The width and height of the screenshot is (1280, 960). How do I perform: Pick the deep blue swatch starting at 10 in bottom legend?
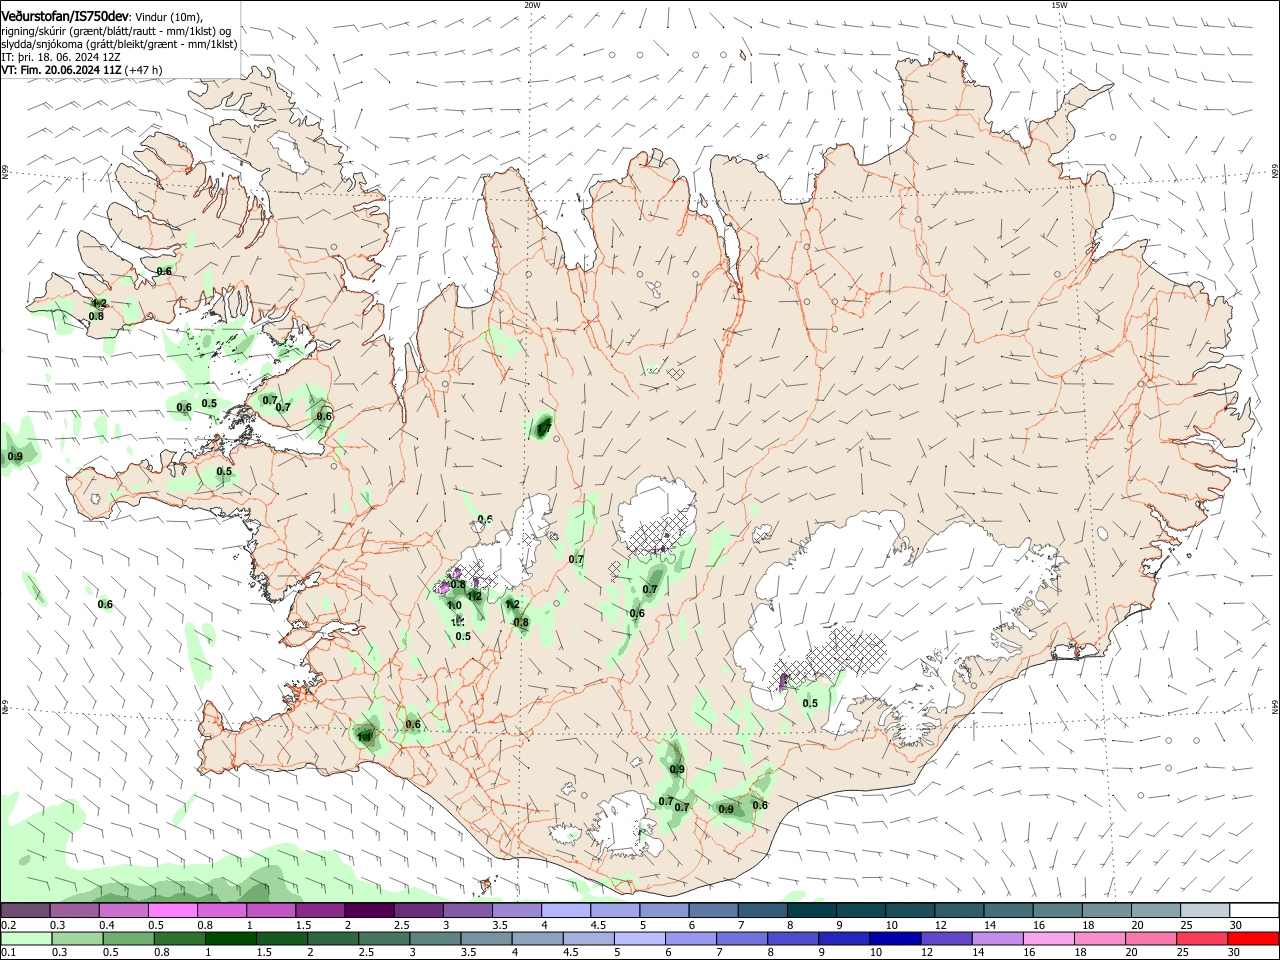(x=894, y=938)
